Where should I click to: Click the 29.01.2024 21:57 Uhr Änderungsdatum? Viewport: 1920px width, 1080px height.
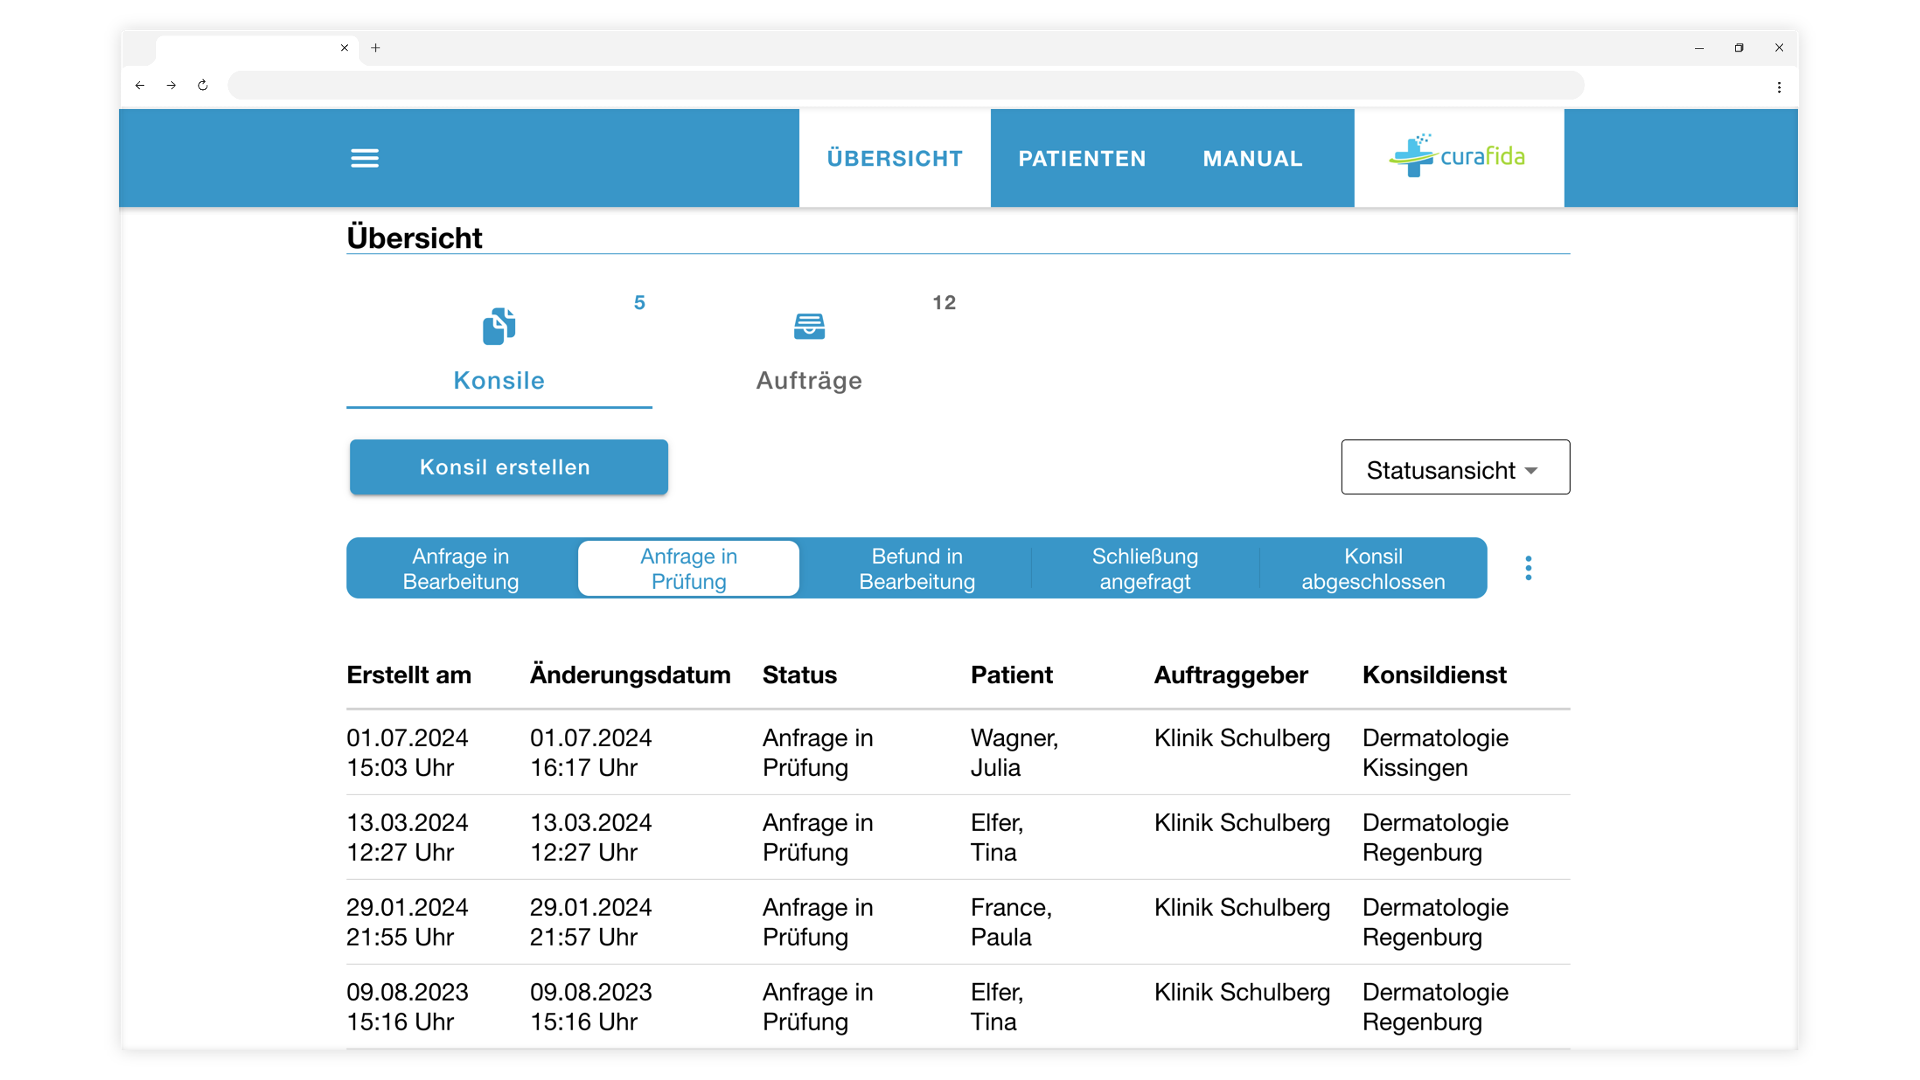click(x=591, y=922)
